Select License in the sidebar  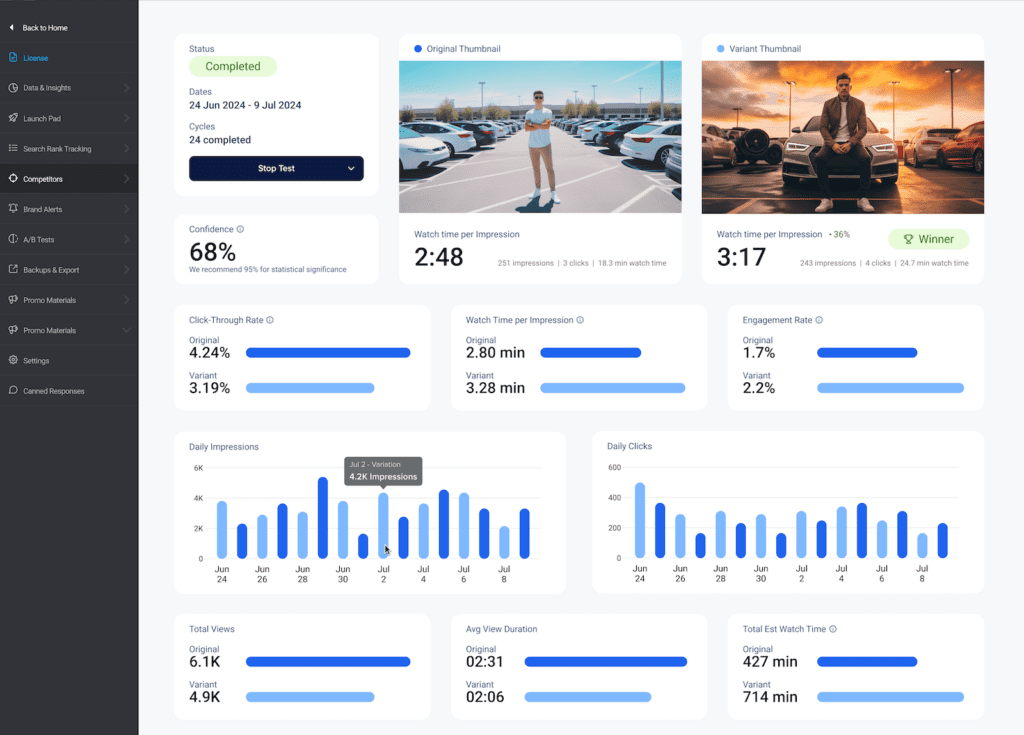tap(35, 58)
